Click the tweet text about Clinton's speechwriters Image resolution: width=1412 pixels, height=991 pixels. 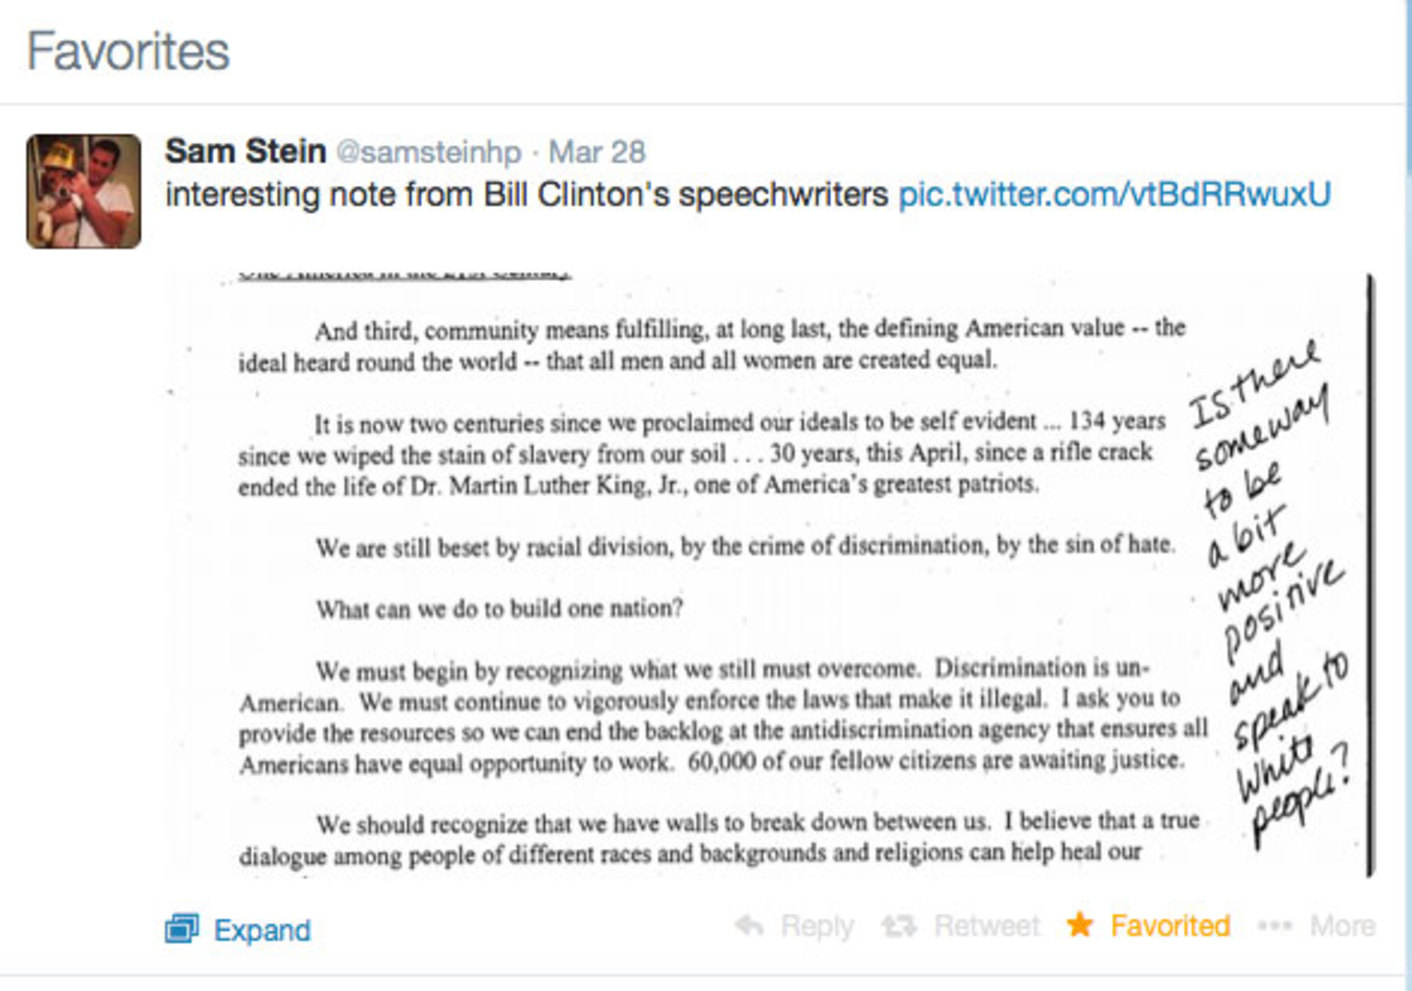coord(526,194)
